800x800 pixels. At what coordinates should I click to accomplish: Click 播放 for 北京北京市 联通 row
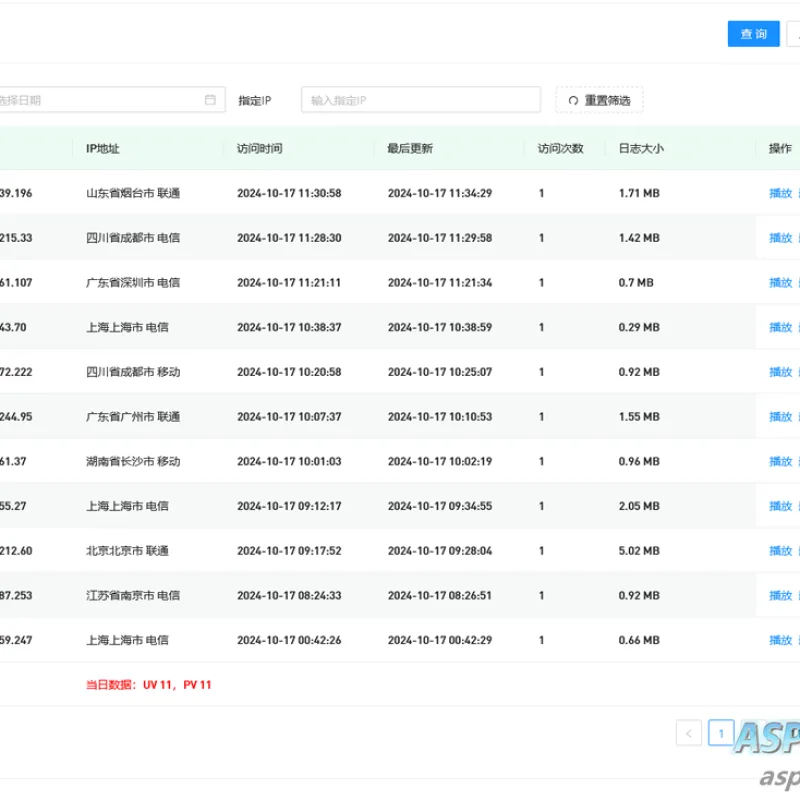tap(780, 551)
